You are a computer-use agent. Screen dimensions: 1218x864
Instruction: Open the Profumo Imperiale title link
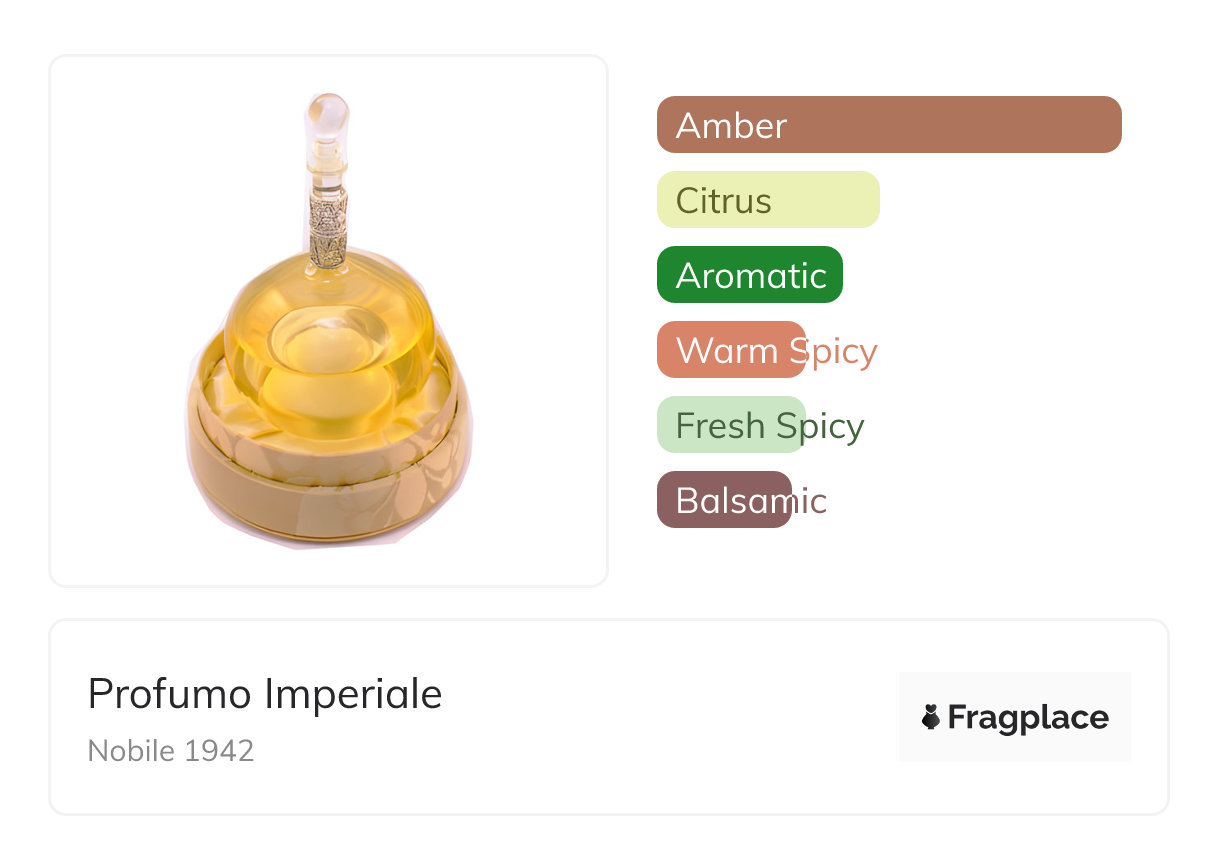click(x=265, y=694)
